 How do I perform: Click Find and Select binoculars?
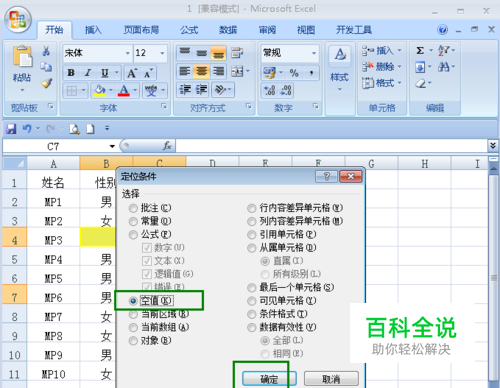pos(443,67)
